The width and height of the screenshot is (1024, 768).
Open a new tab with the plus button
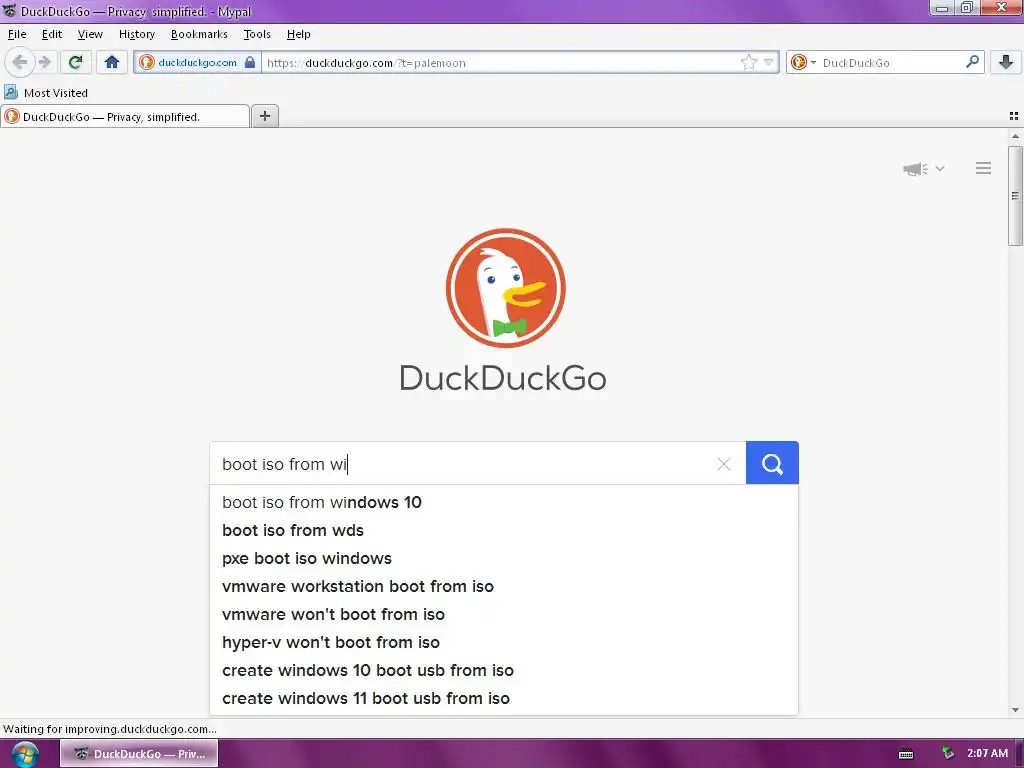click(x=264, y=116)
